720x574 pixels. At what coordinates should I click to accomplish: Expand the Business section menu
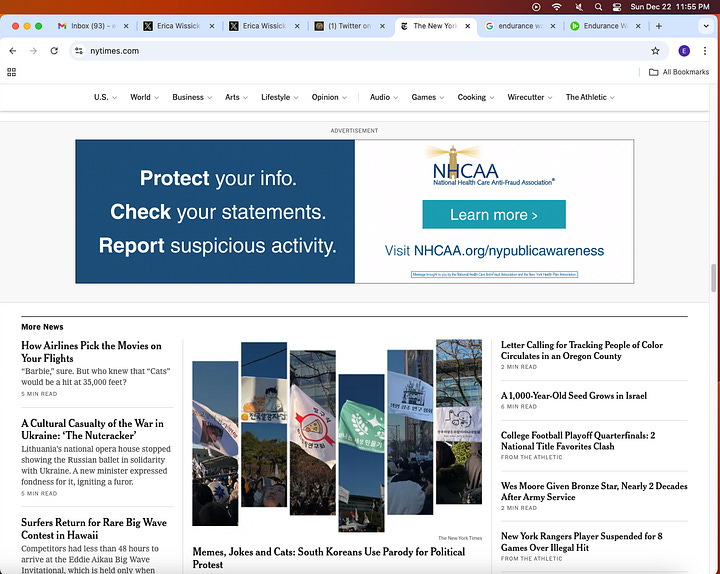coord(192,97)
